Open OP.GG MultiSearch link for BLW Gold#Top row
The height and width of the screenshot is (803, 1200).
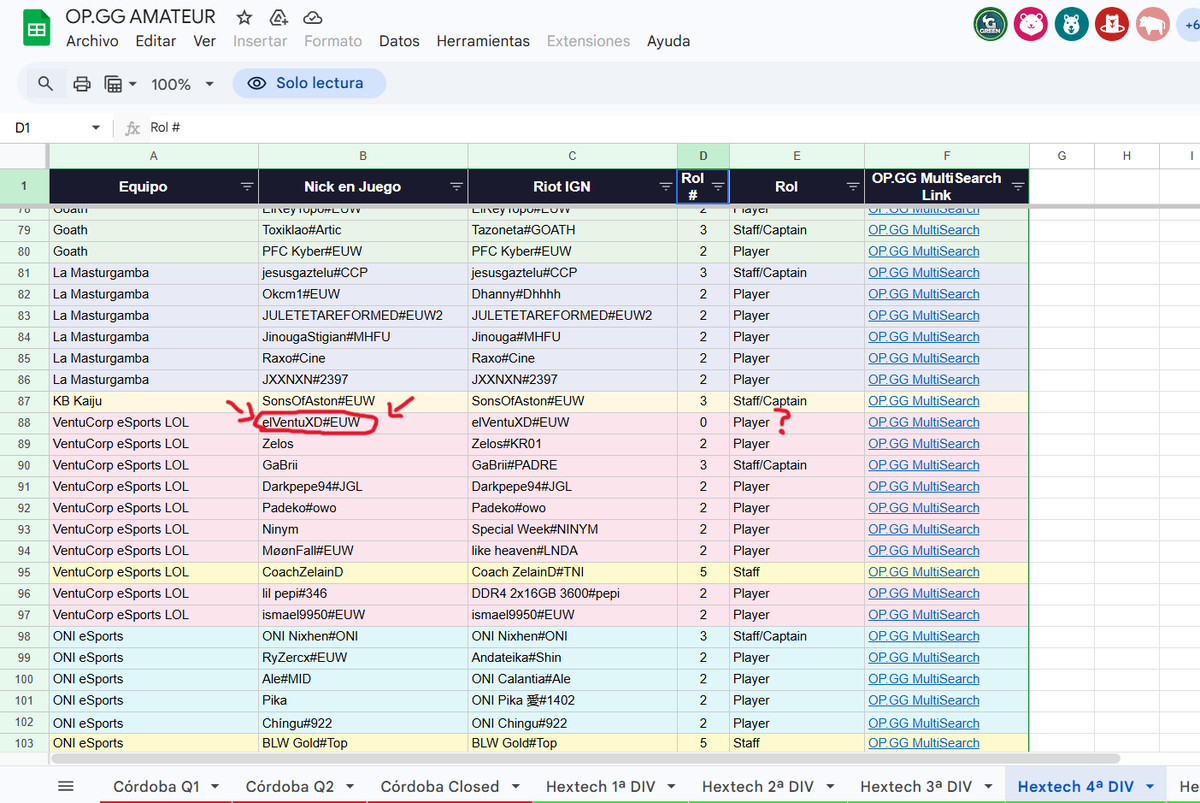[x=924, y=743]
